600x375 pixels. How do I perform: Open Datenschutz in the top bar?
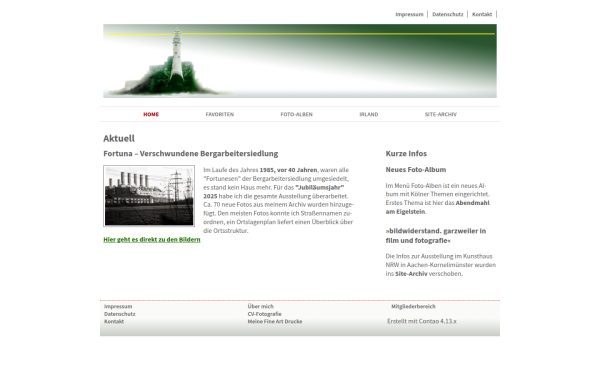447,14
